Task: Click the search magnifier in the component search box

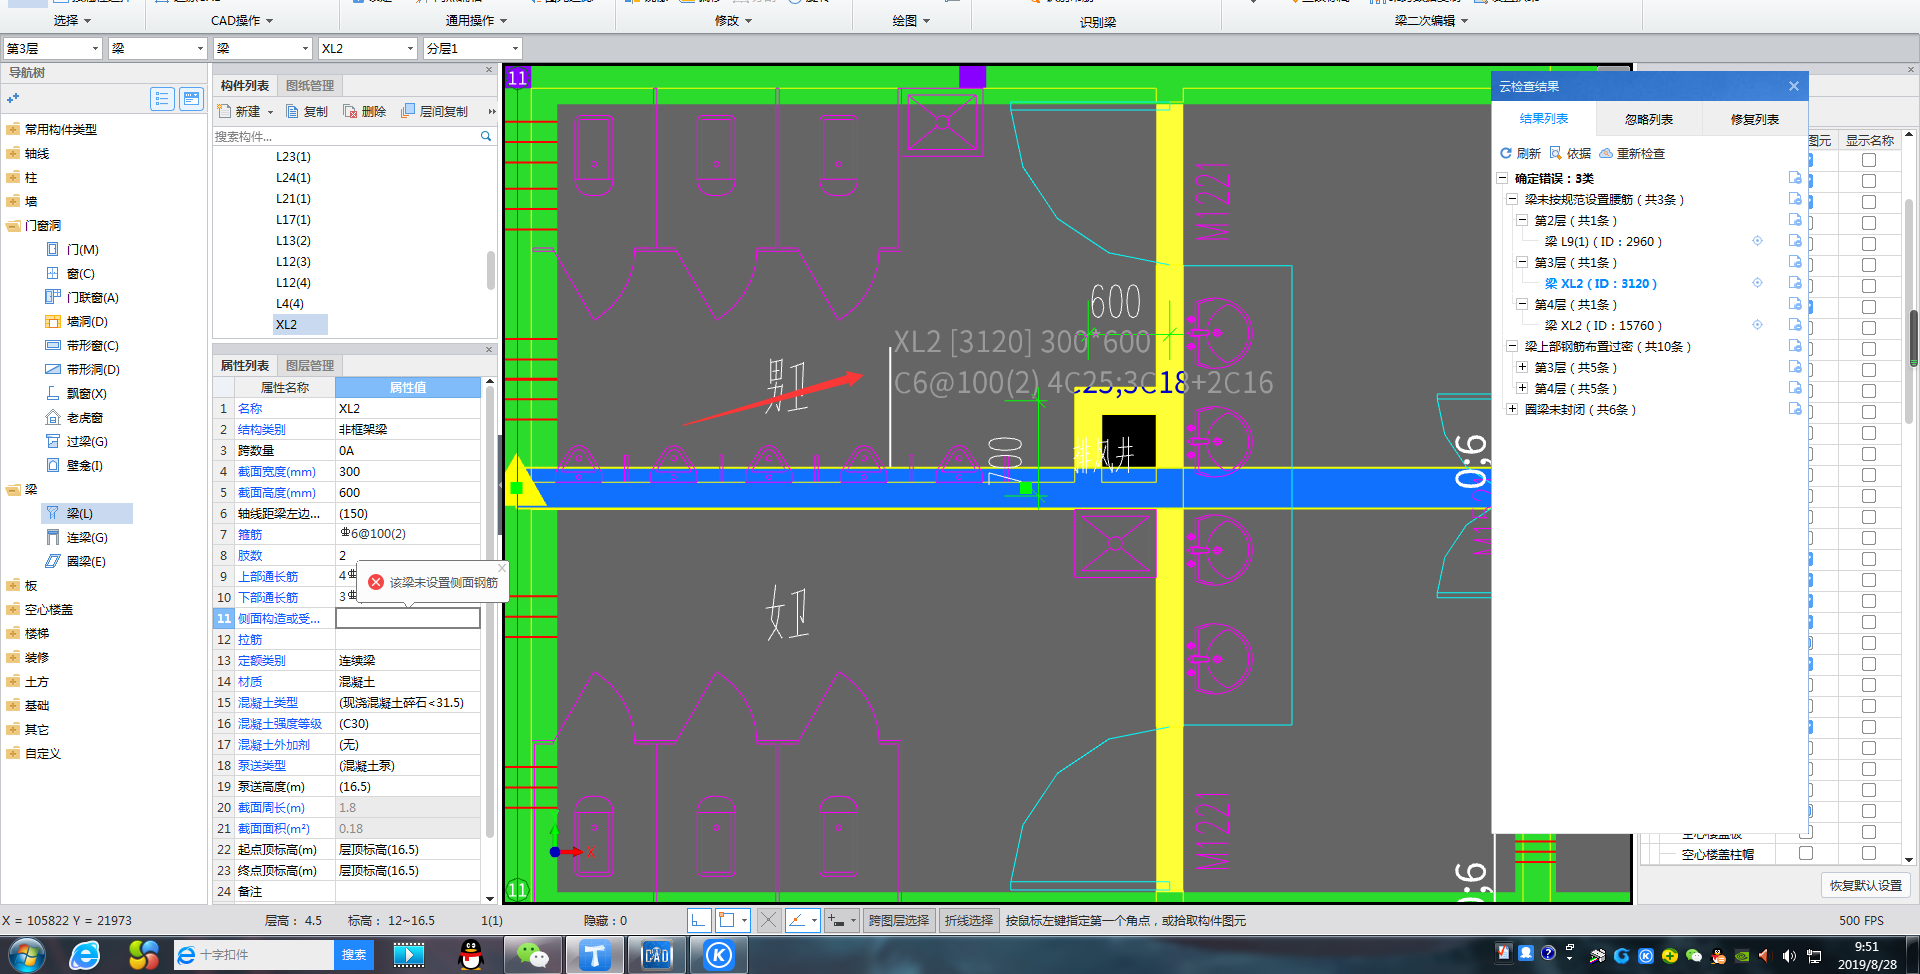Action: (486, 136)
